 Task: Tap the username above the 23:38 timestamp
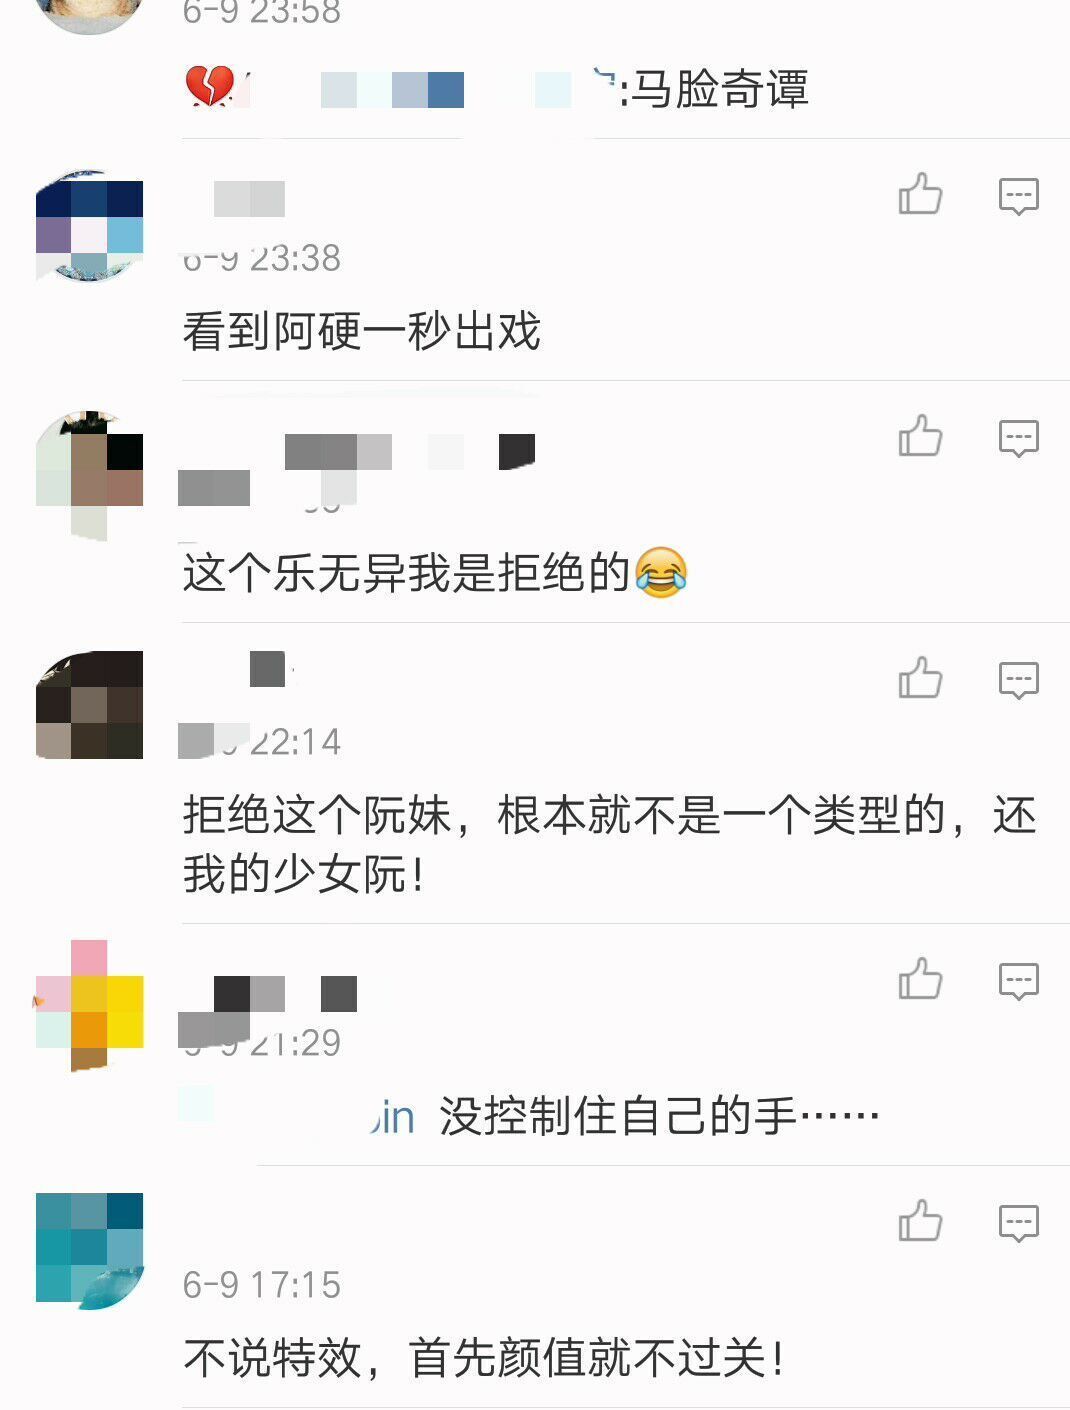click(x=249, y=199)
